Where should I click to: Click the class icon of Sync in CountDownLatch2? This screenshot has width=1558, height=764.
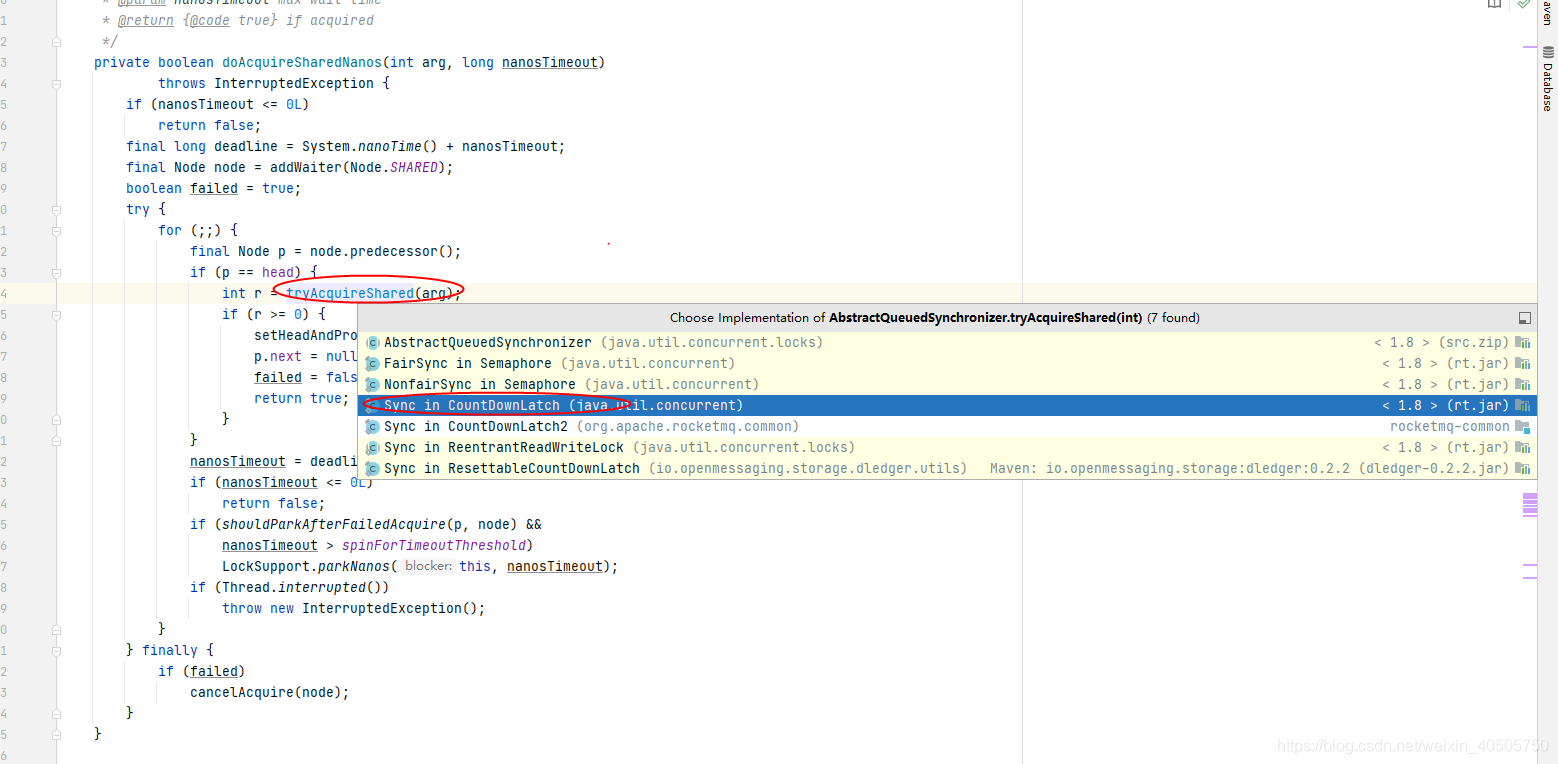(x=372, y=427)
